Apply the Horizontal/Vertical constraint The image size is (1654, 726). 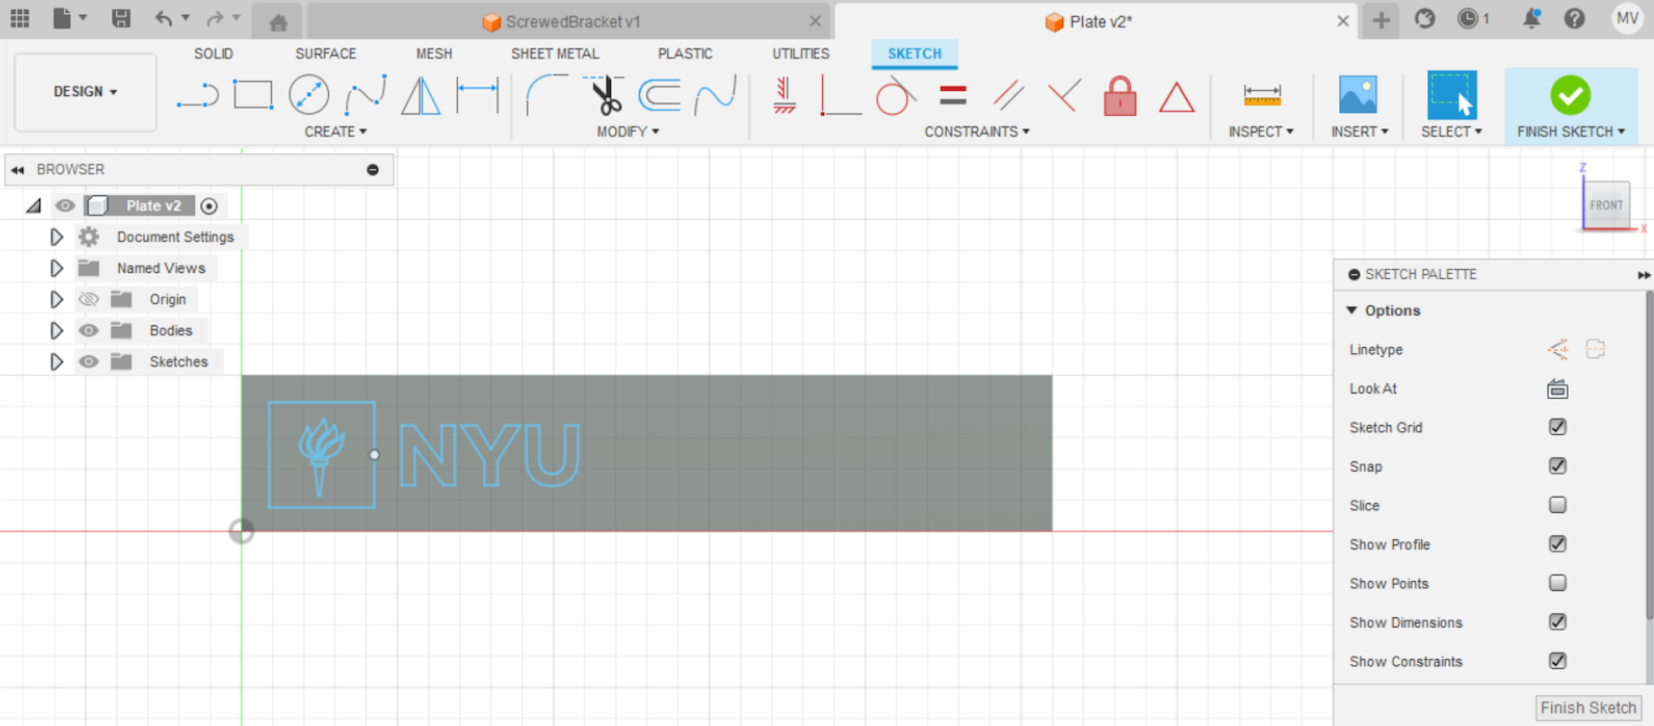pos(785,96)
